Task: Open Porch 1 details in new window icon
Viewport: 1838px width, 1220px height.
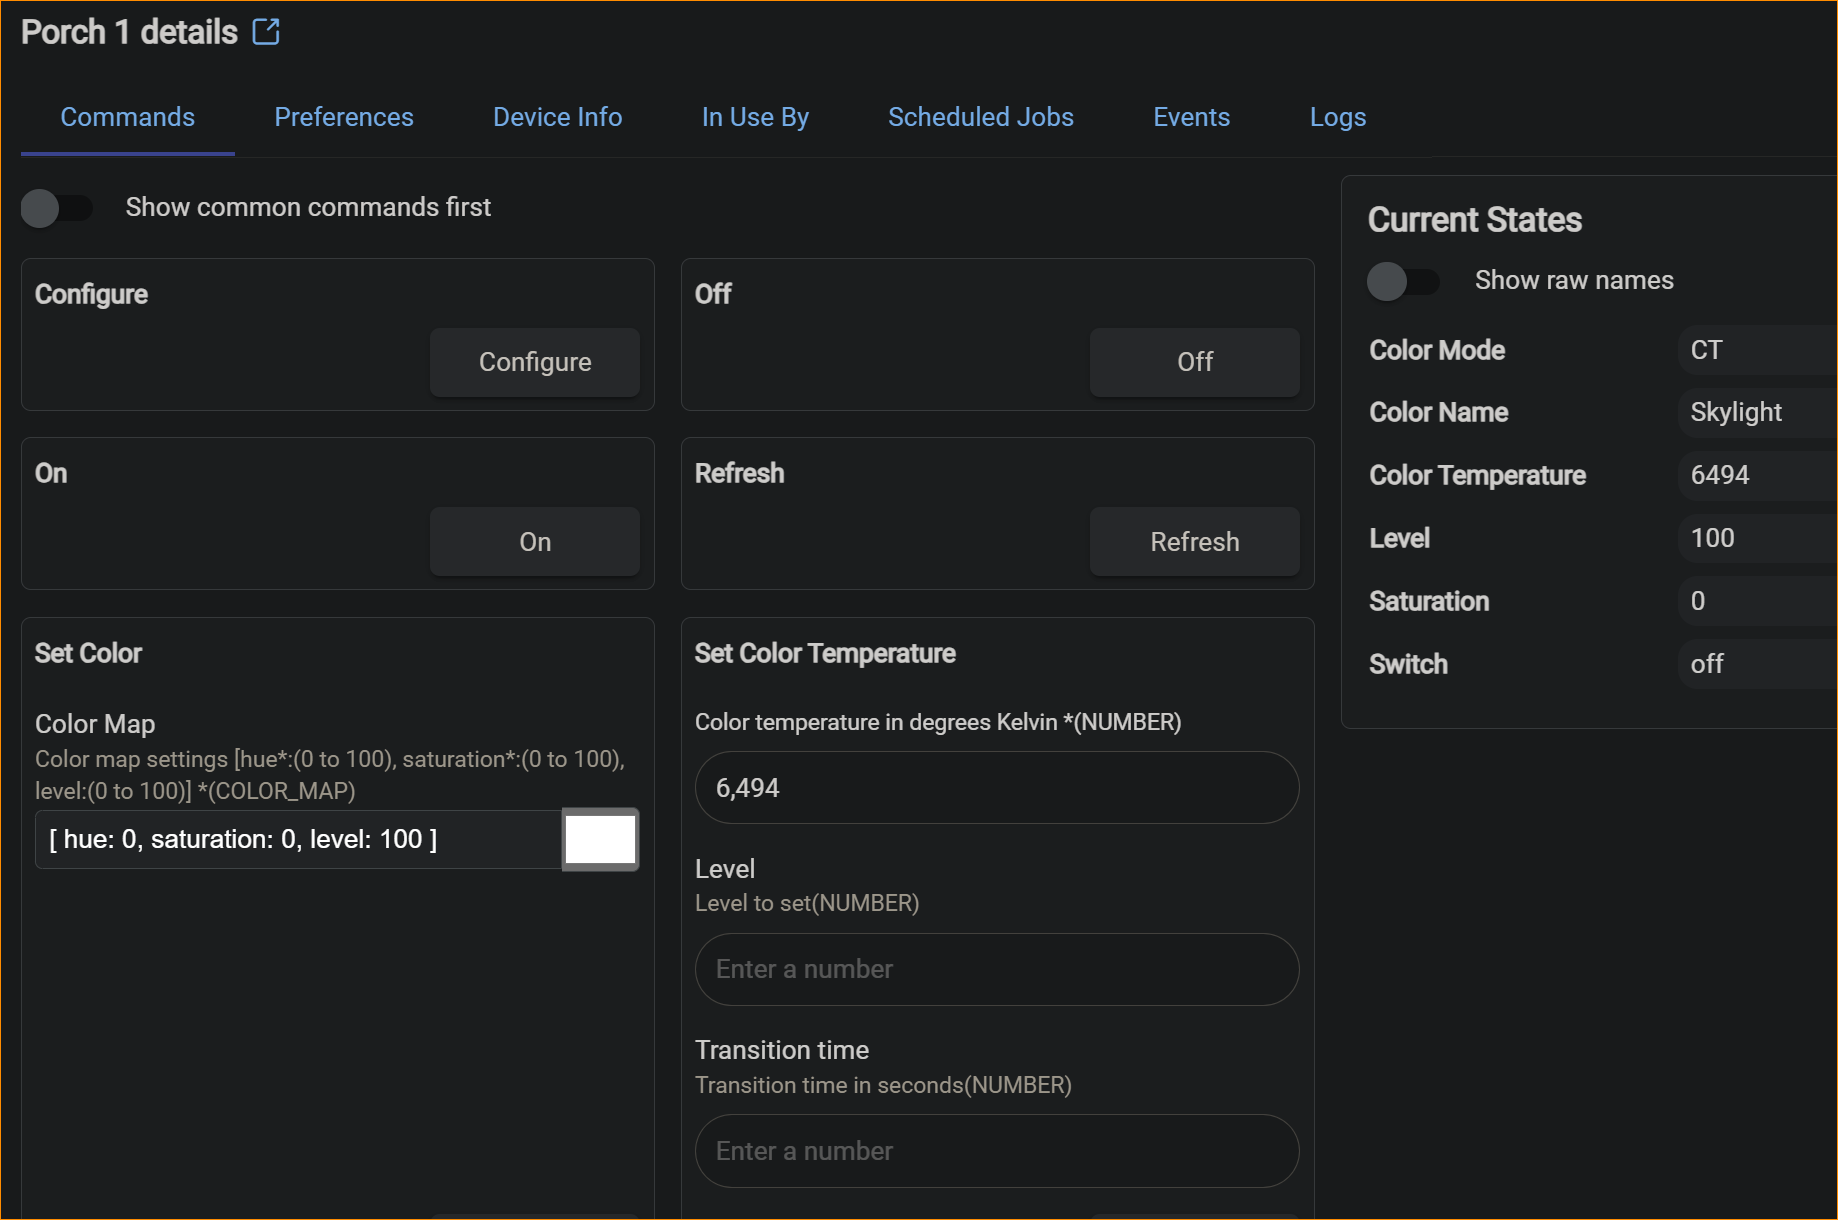Action: (266, 32)
